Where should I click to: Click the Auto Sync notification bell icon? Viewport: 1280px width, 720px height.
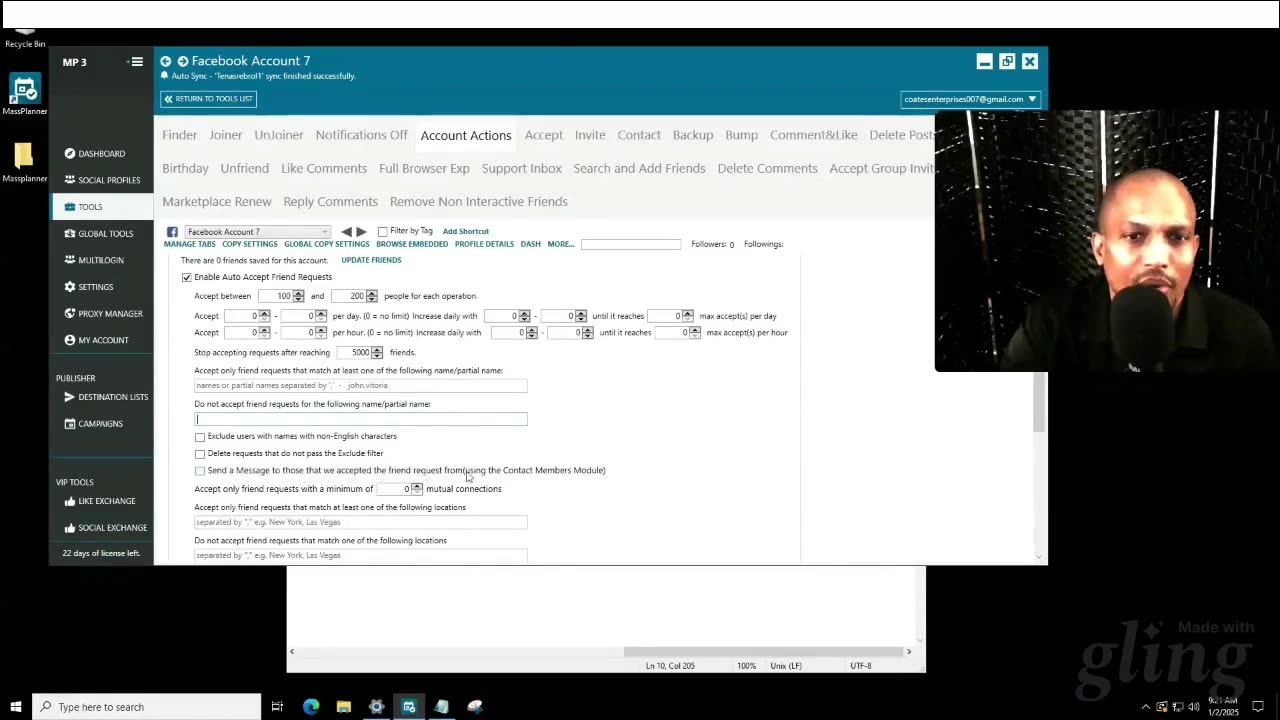[x=165, y=76]
